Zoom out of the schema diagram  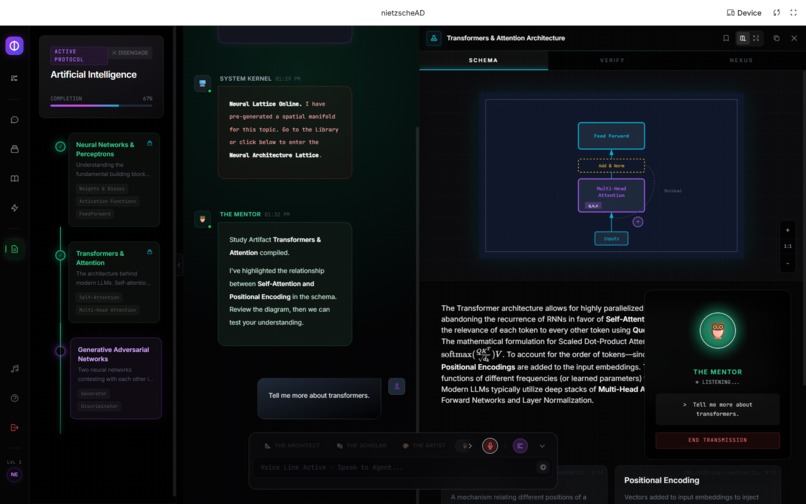[787, 263]
